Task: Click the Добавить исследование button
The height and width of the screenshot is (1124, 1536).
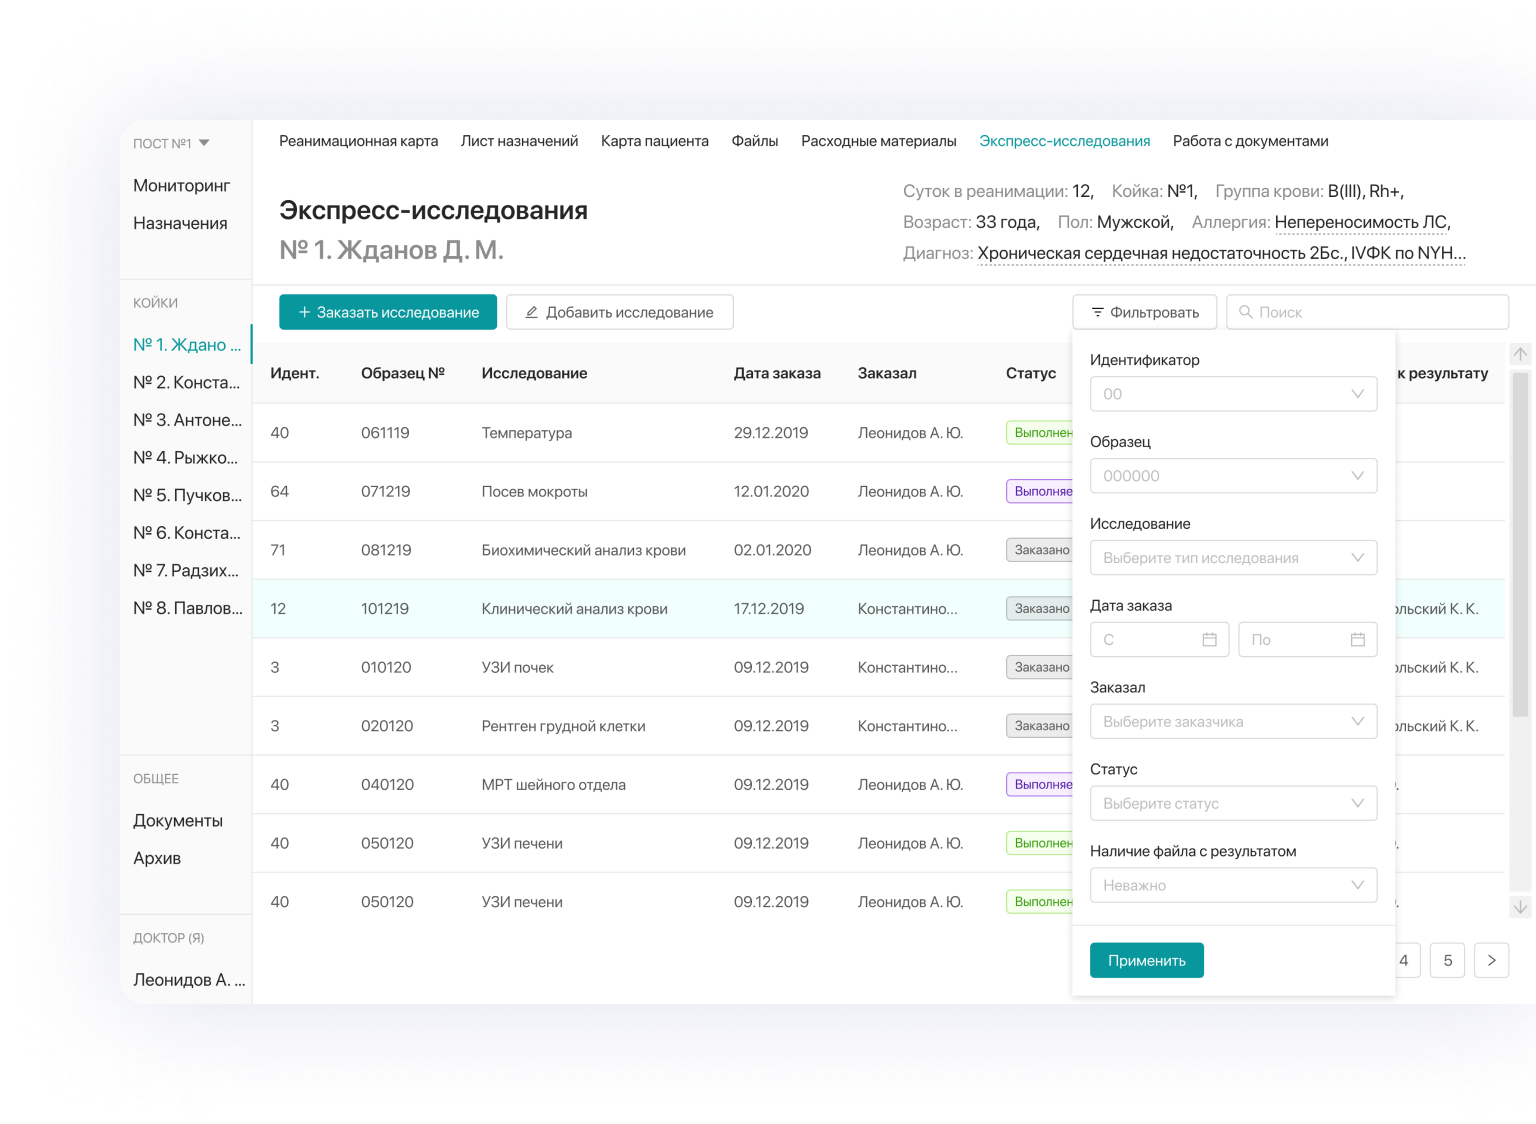Action: 619,312
